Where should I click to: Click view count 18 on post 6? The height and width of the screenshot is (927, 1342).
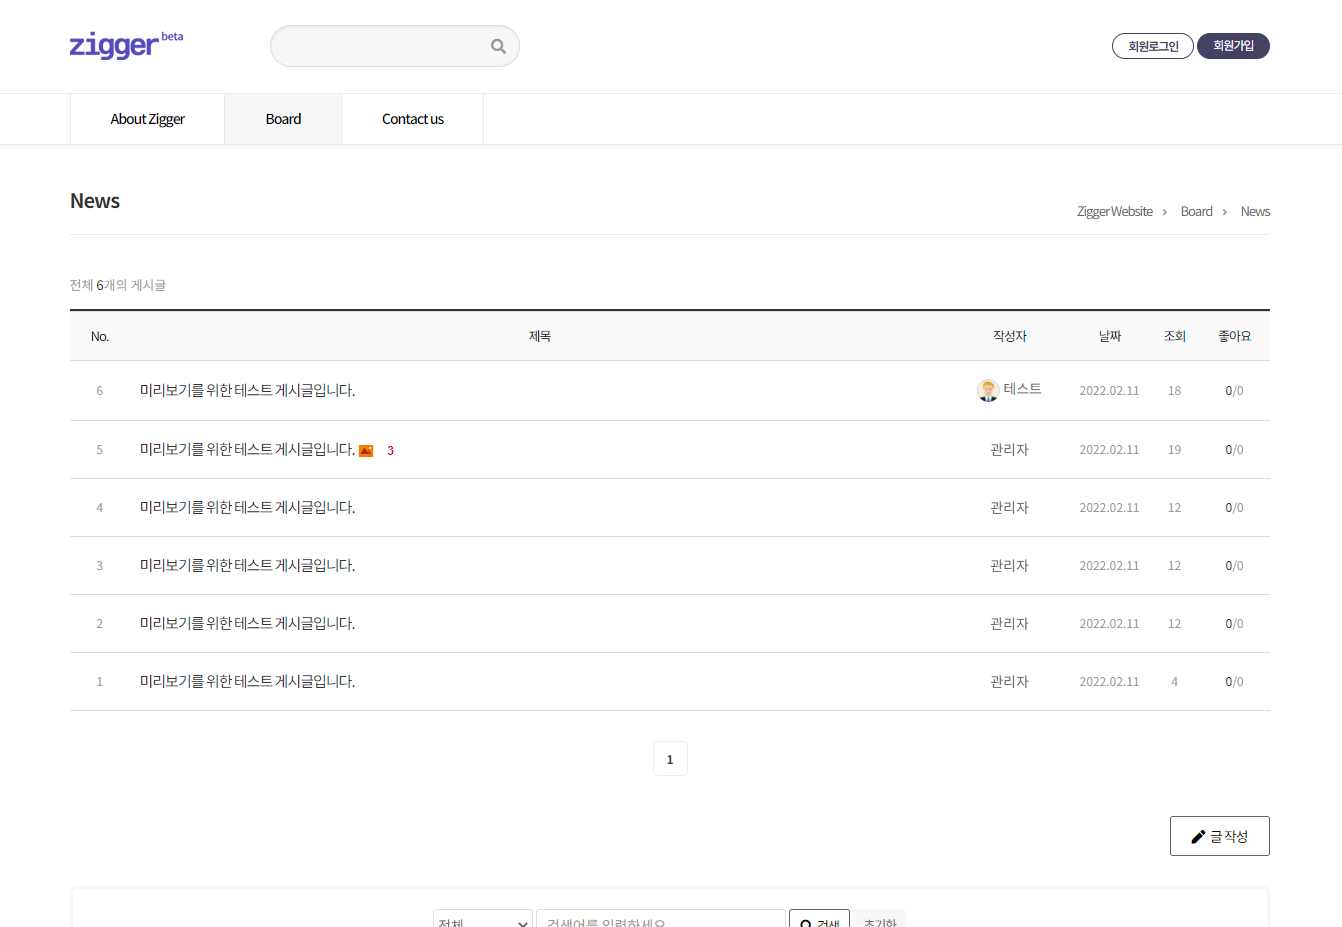coord(1174,391)
